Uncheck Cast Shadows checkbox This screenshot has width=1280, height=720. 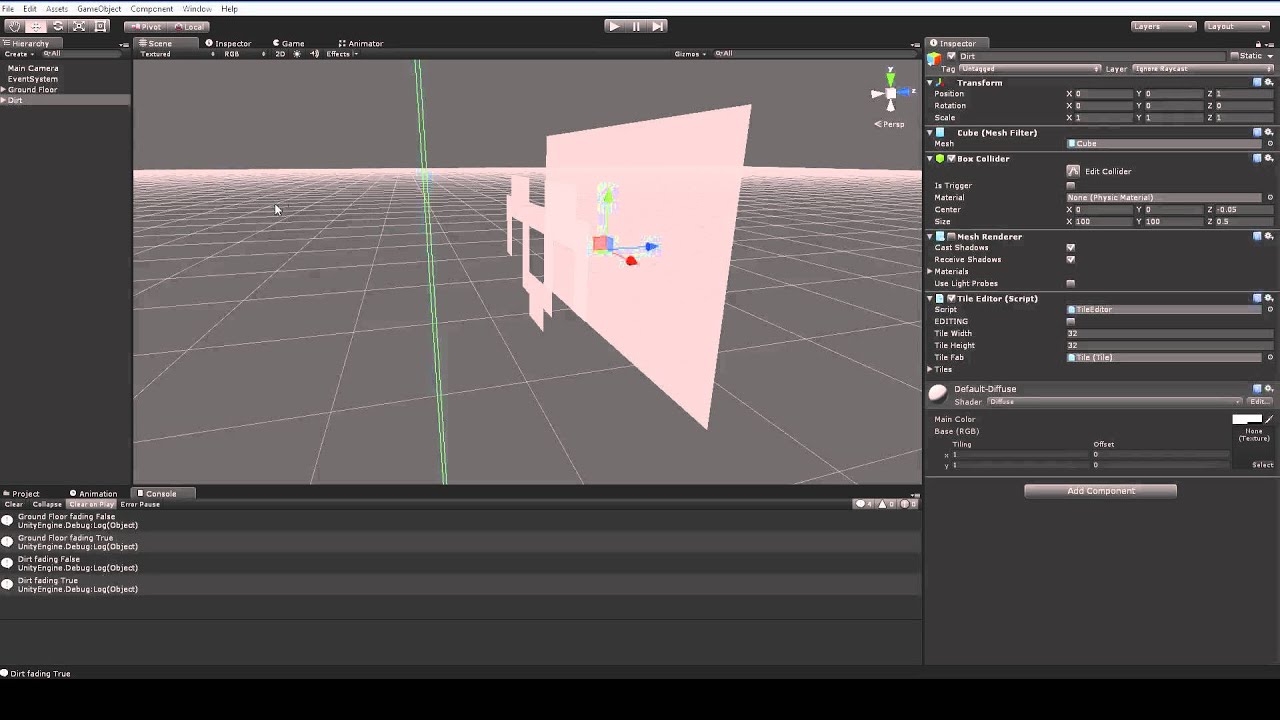(1071, 247)
